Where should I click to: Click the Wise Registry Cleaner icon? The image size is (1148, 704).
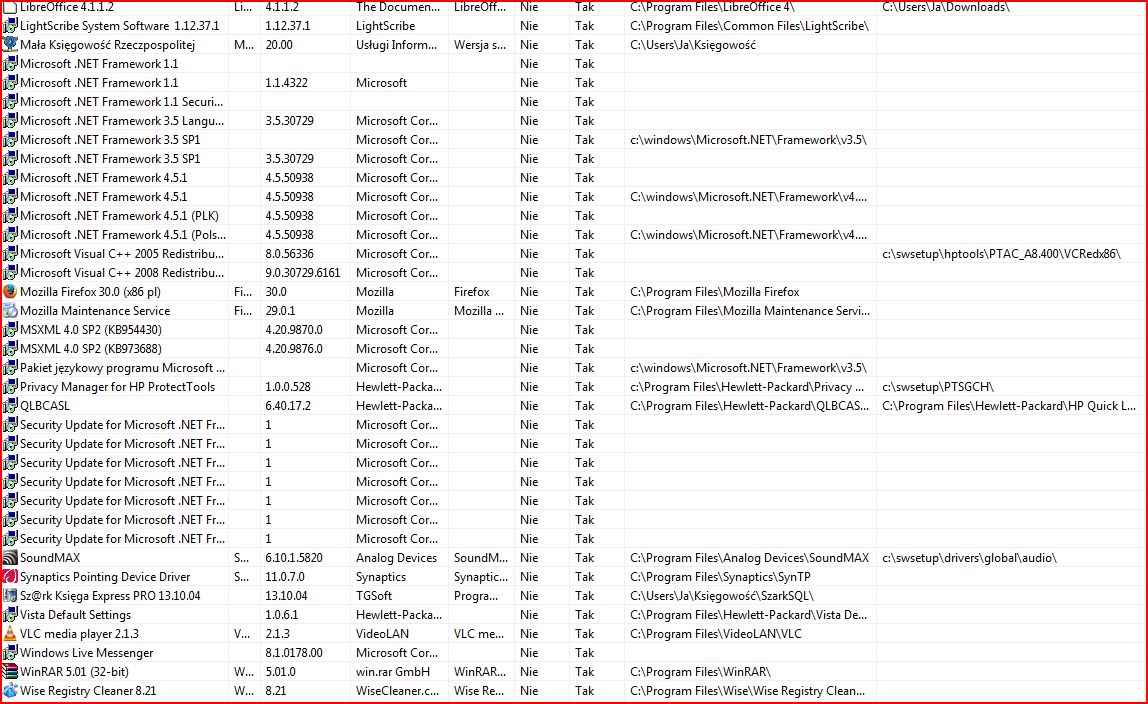click(10, 691)
